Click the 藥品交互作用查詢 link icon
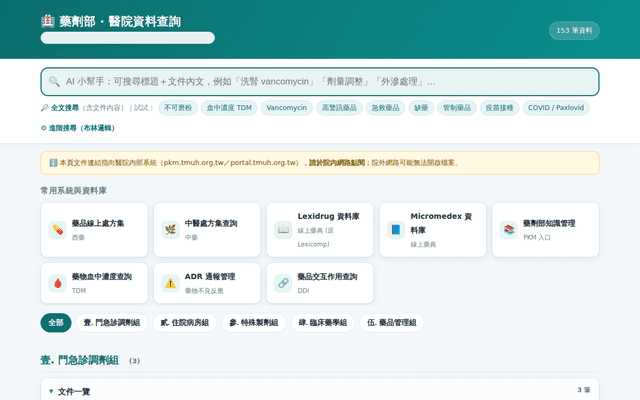The width and height of the screenshot is (640, 400). click(x=283, y=283)
